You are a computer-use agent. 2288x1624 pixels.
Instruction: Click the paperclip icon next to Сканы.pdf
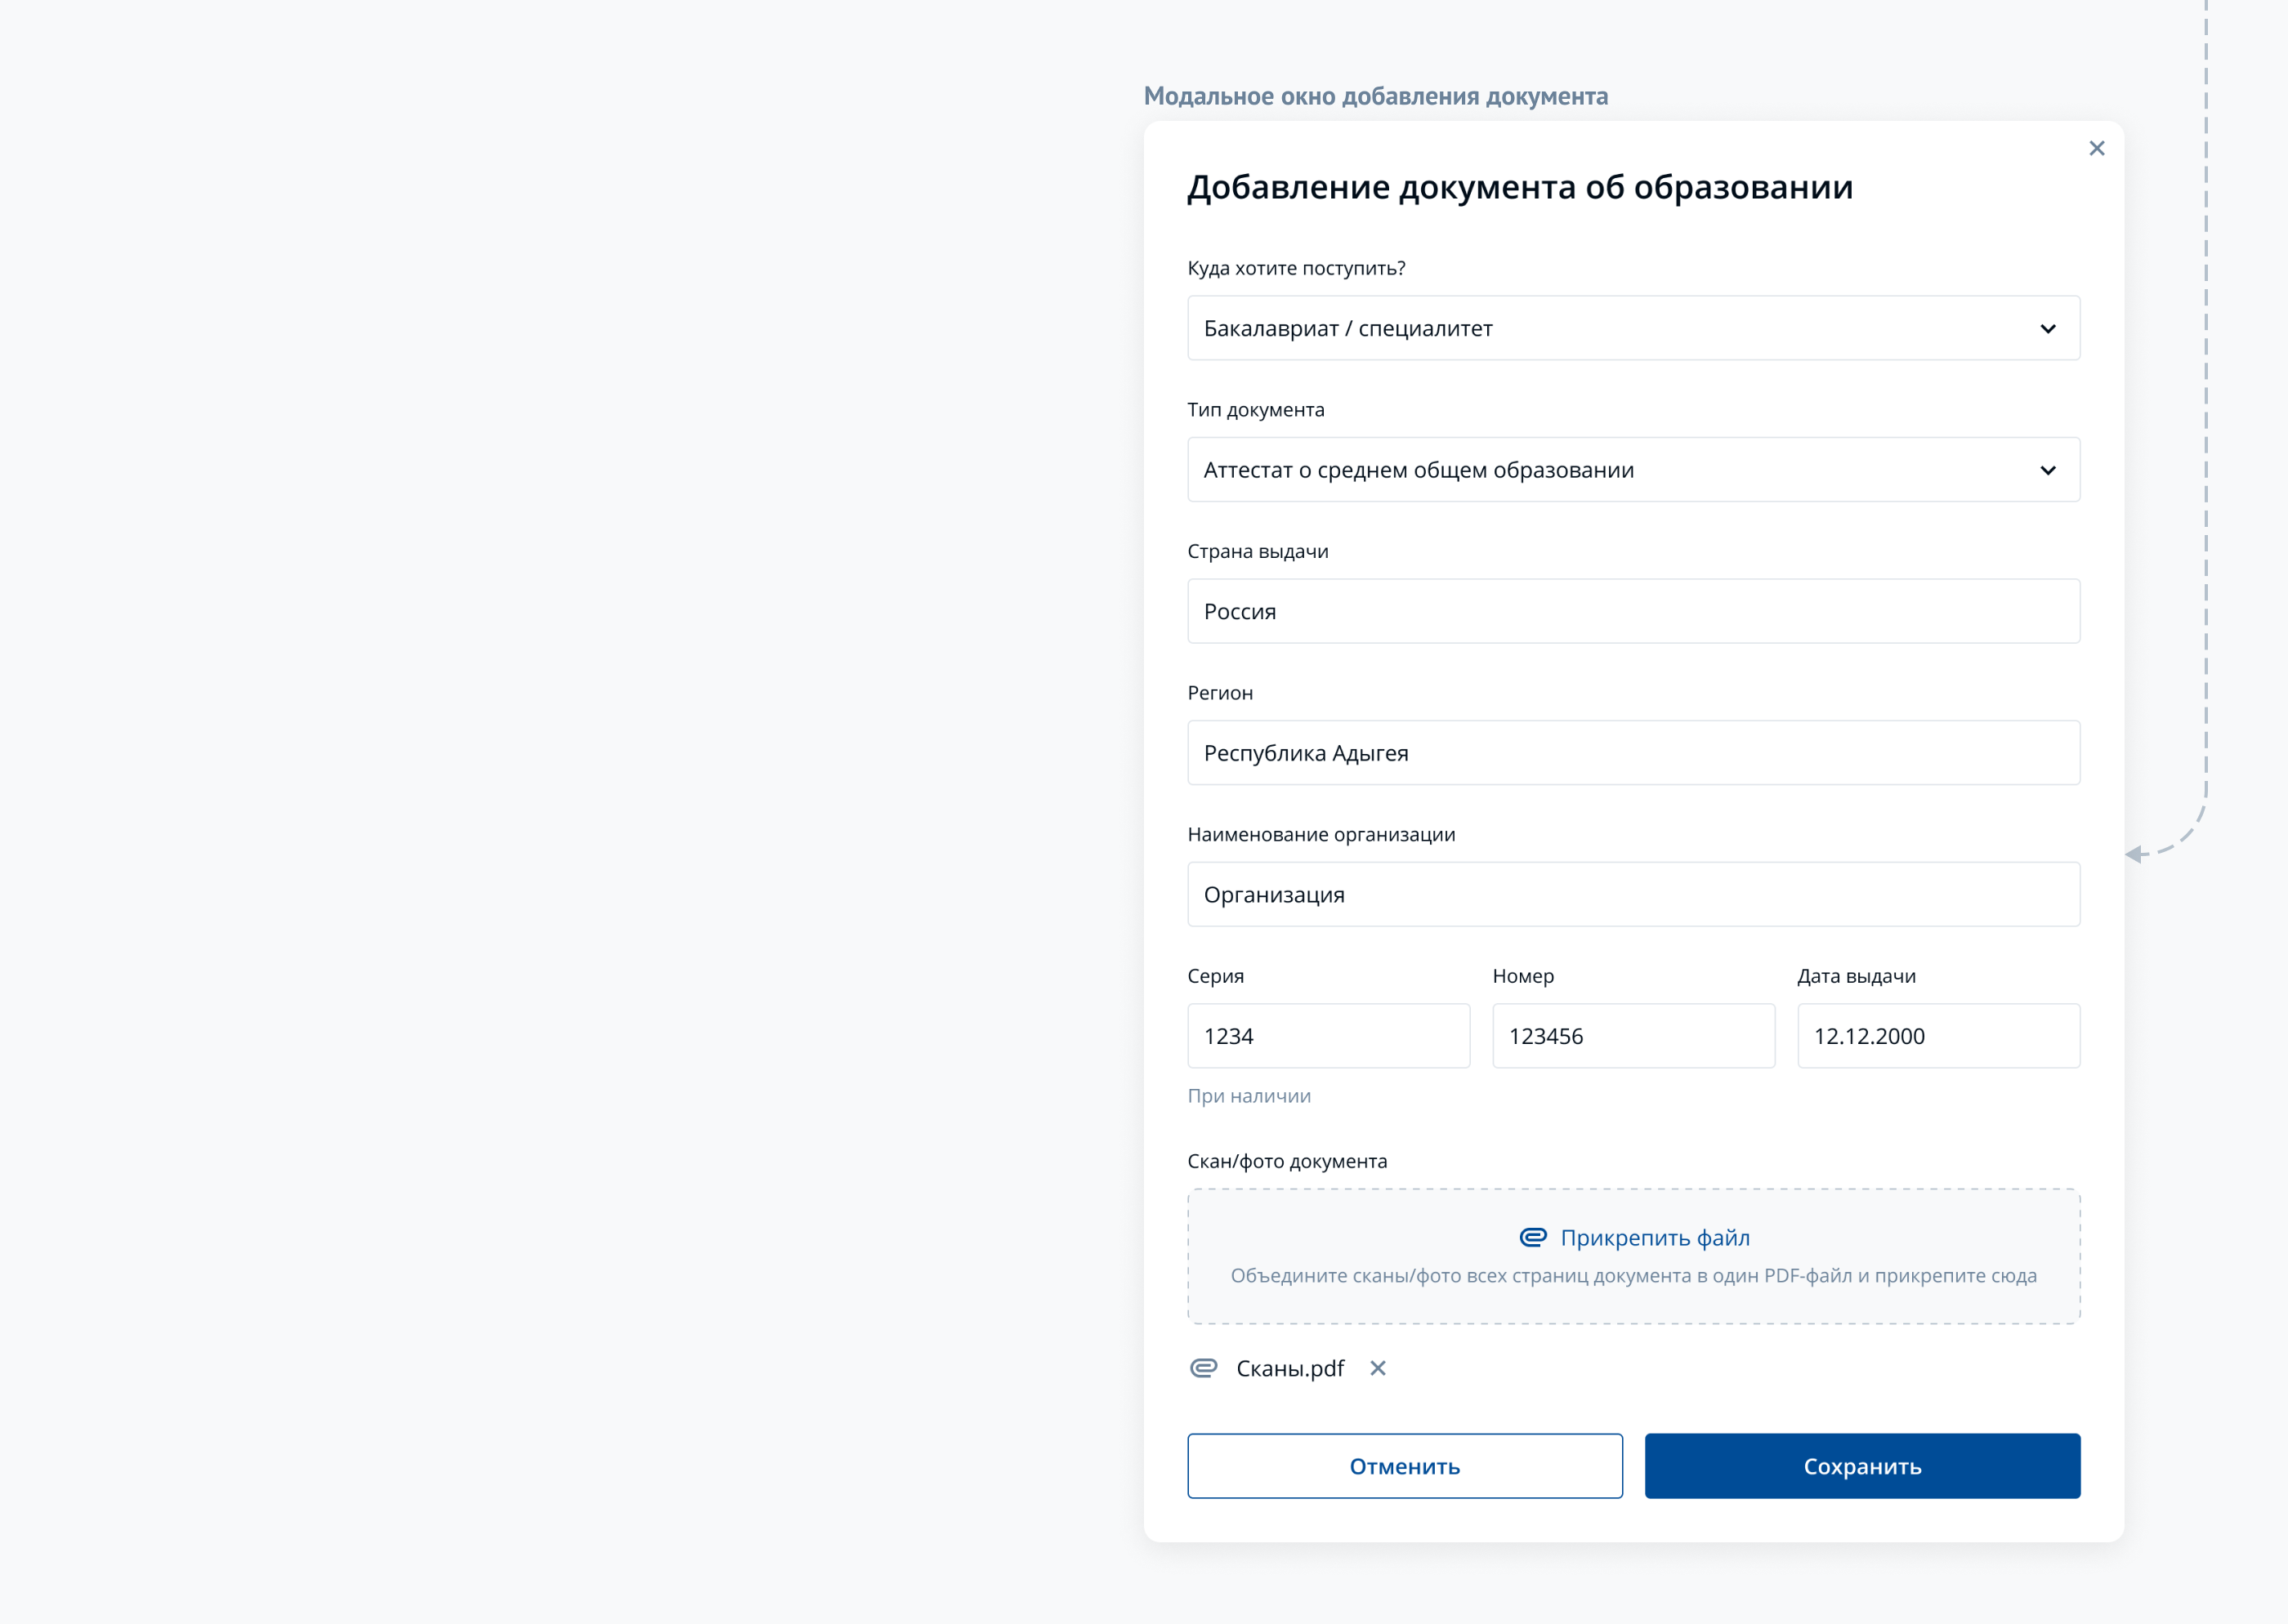(x=1203, y=1367)
